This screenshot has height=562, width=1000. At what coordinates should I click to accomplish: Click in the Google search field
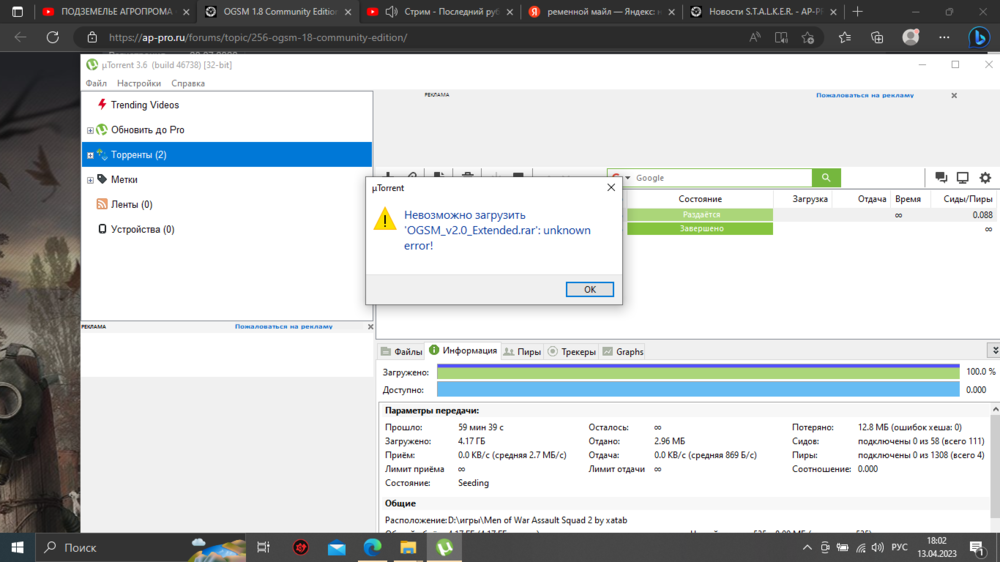click(720, 178)
